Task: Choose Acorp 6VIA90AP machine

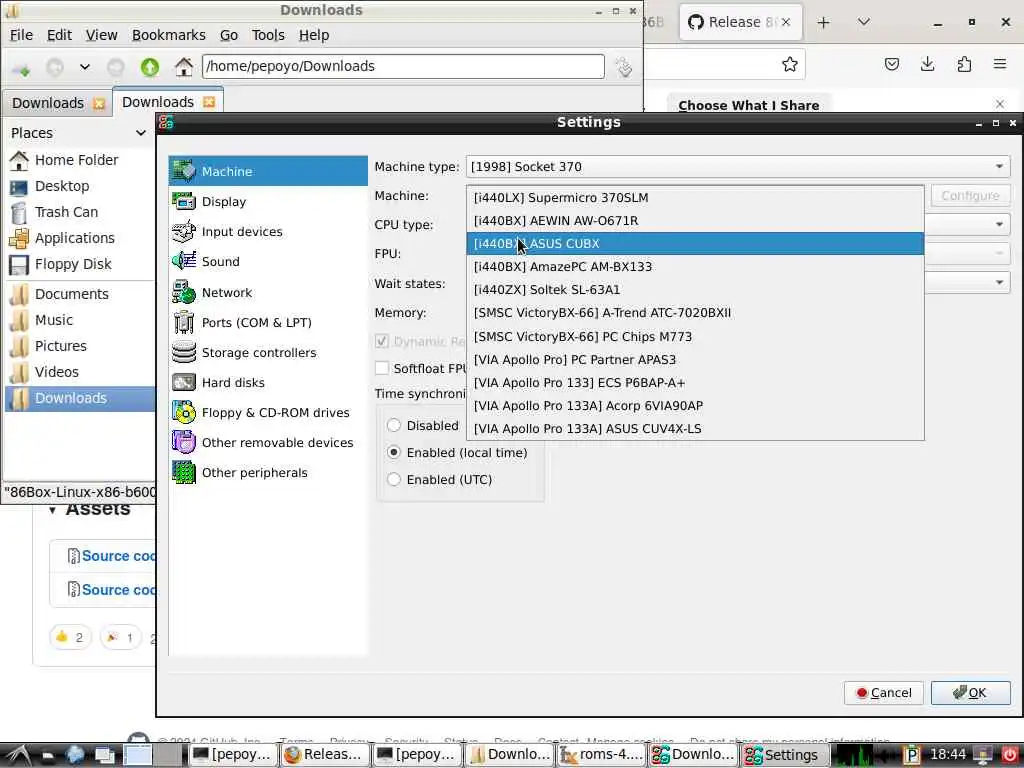Action: pos(695,406)
